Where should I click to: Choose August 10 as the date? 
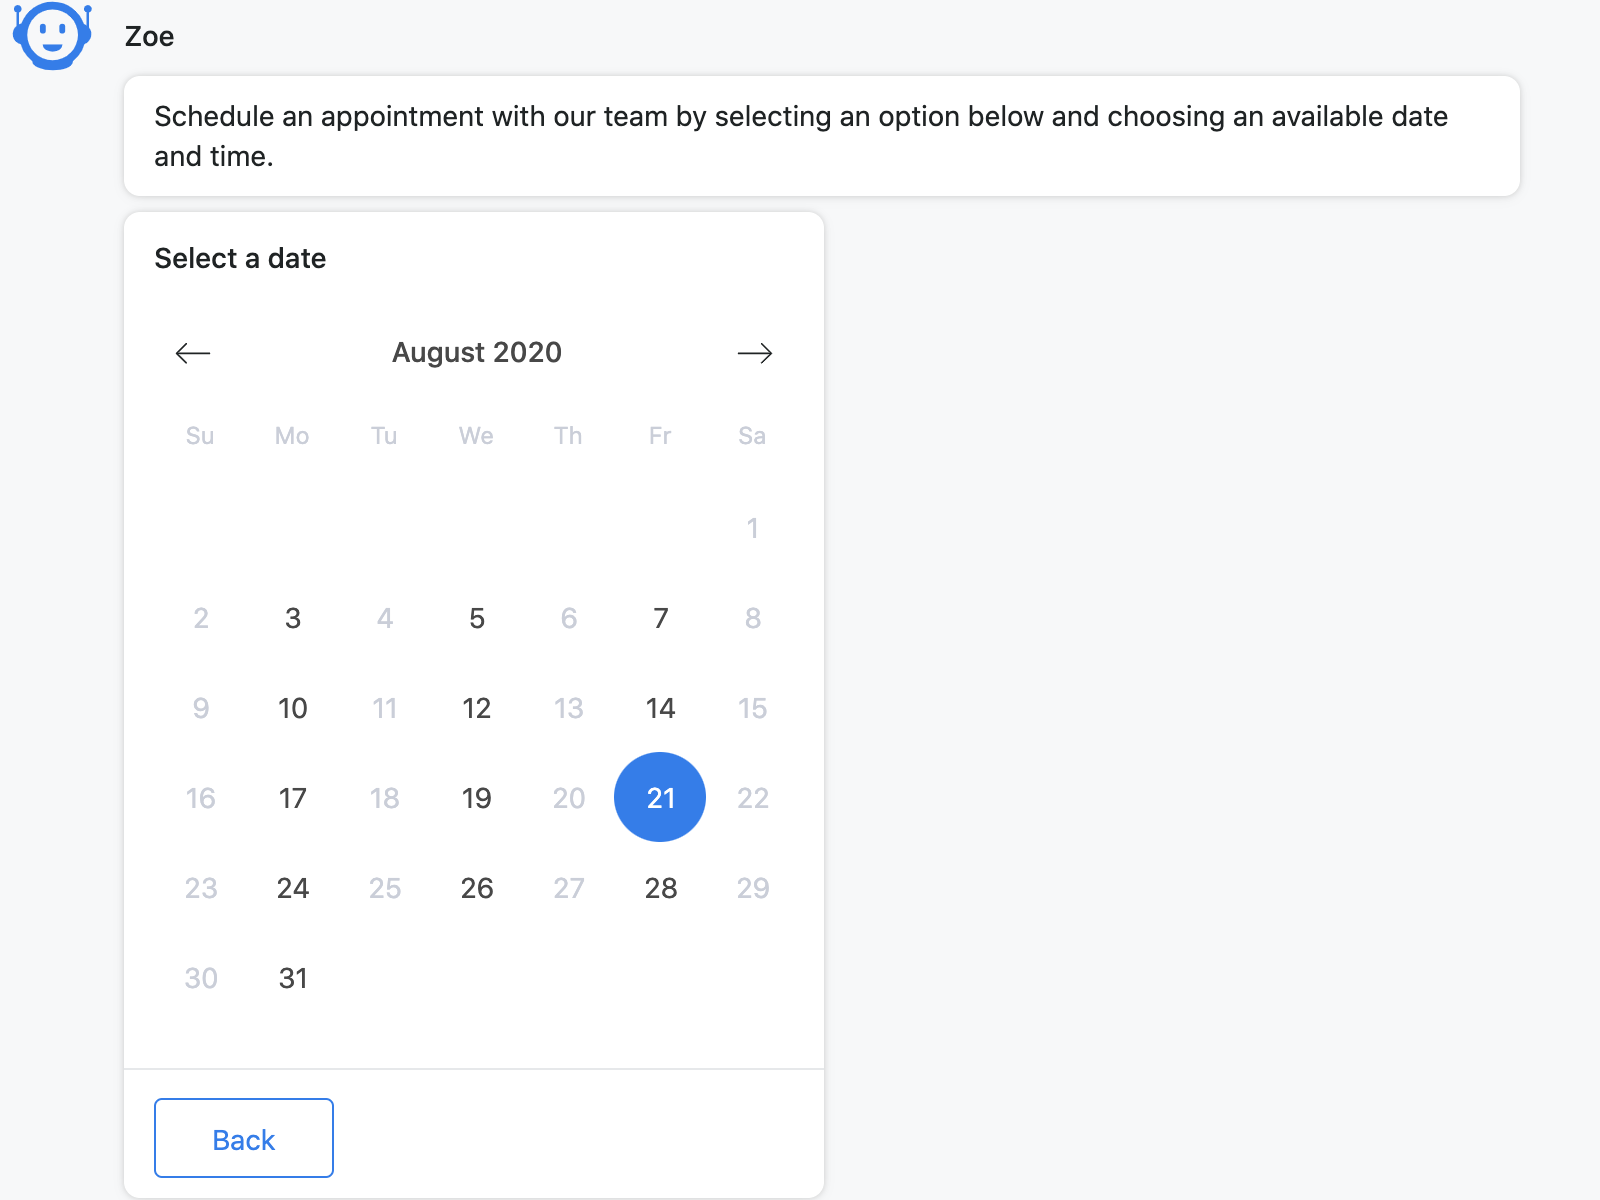[293, 708]
